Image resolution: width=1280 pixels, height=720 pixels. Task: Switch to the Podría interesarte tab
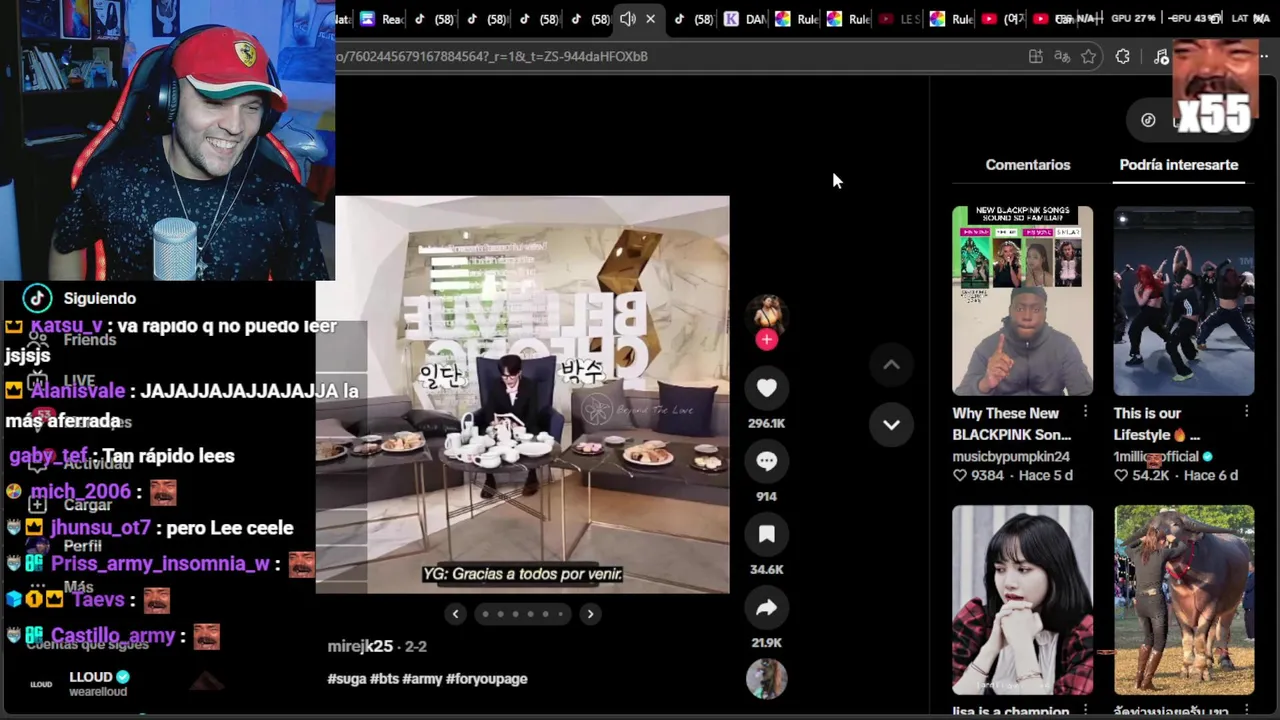click(x=1179, y=165)
